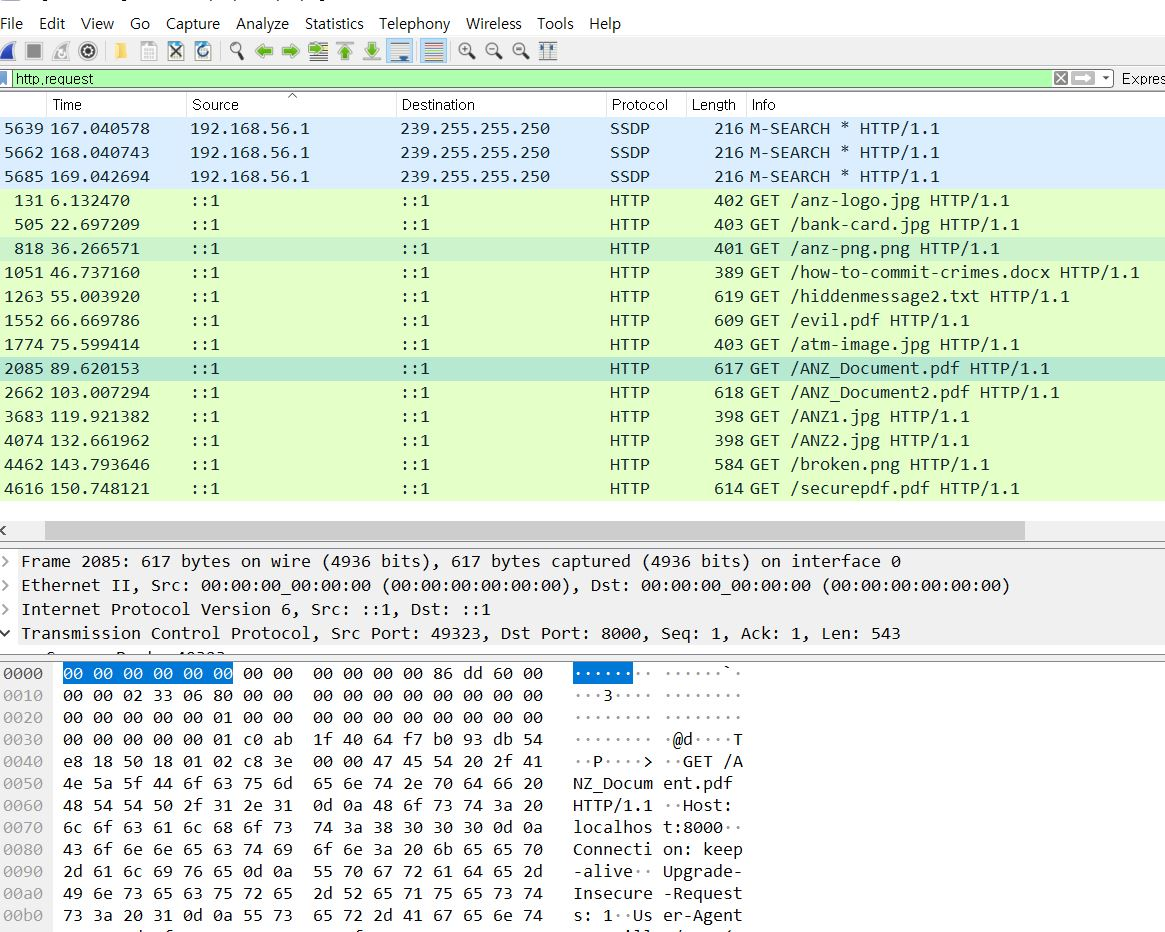Open recent display filters dropdown

tap(1106, 79)
